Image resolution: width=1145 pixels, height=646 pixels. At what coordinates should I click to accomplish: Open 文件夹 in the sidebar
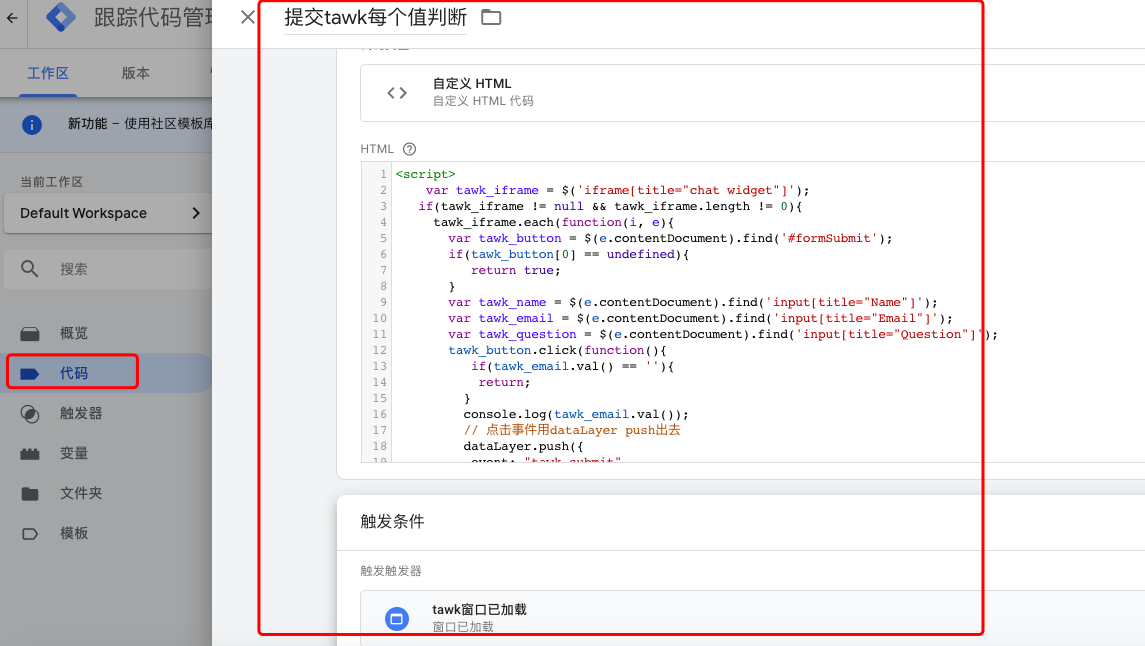[81, 493]
